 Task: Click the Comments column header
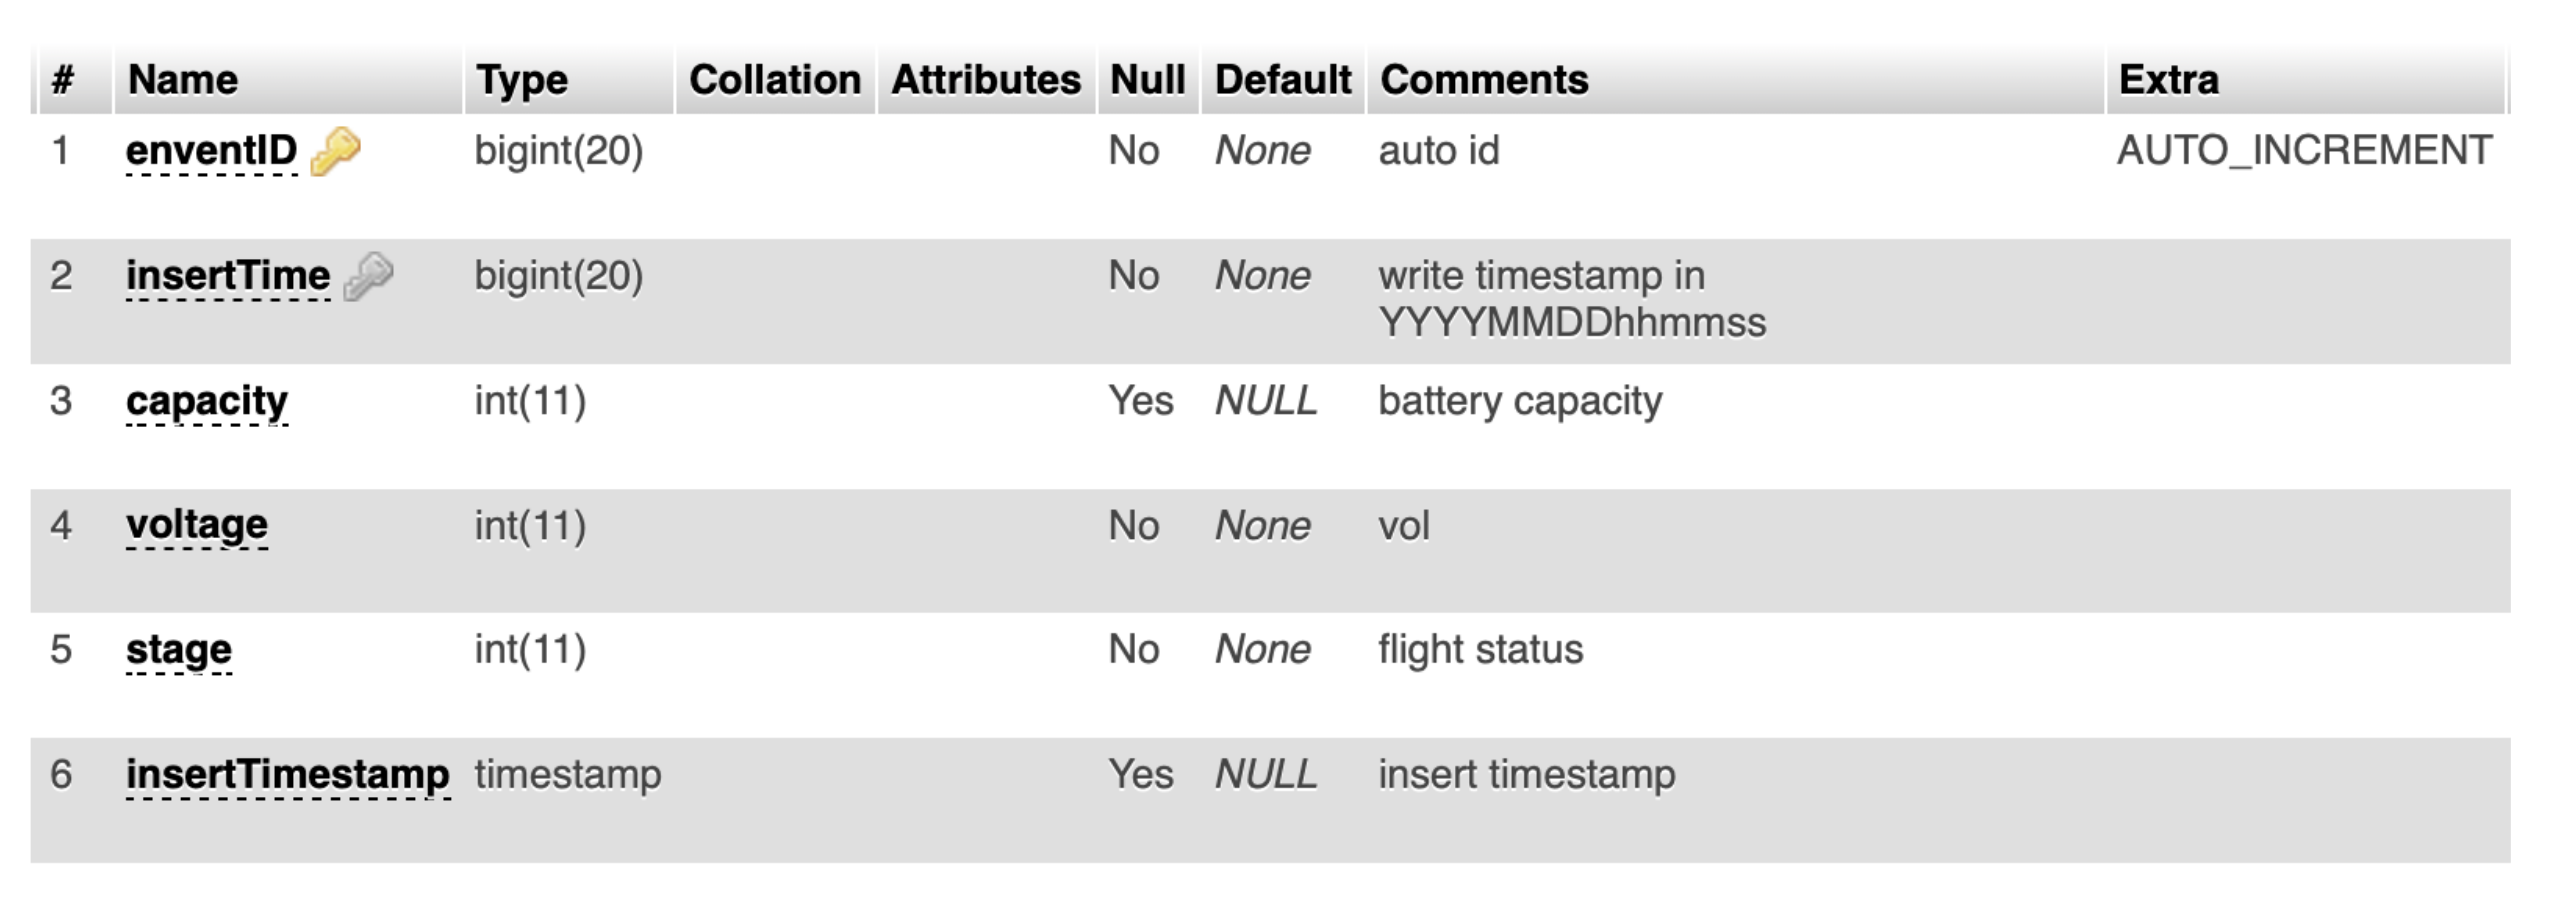[1484, 80]
